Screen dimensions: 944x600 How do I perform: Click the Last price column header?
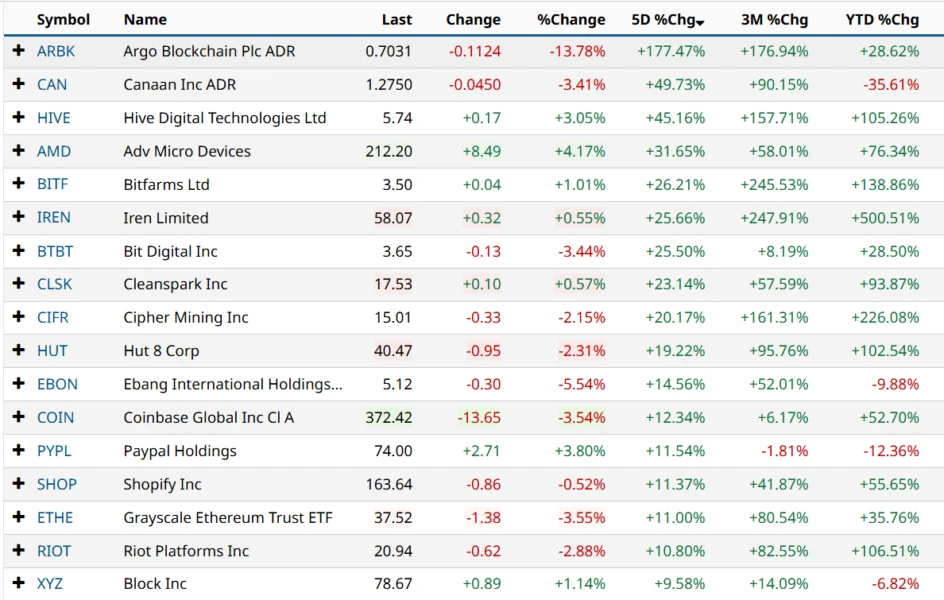coord(396,19)
